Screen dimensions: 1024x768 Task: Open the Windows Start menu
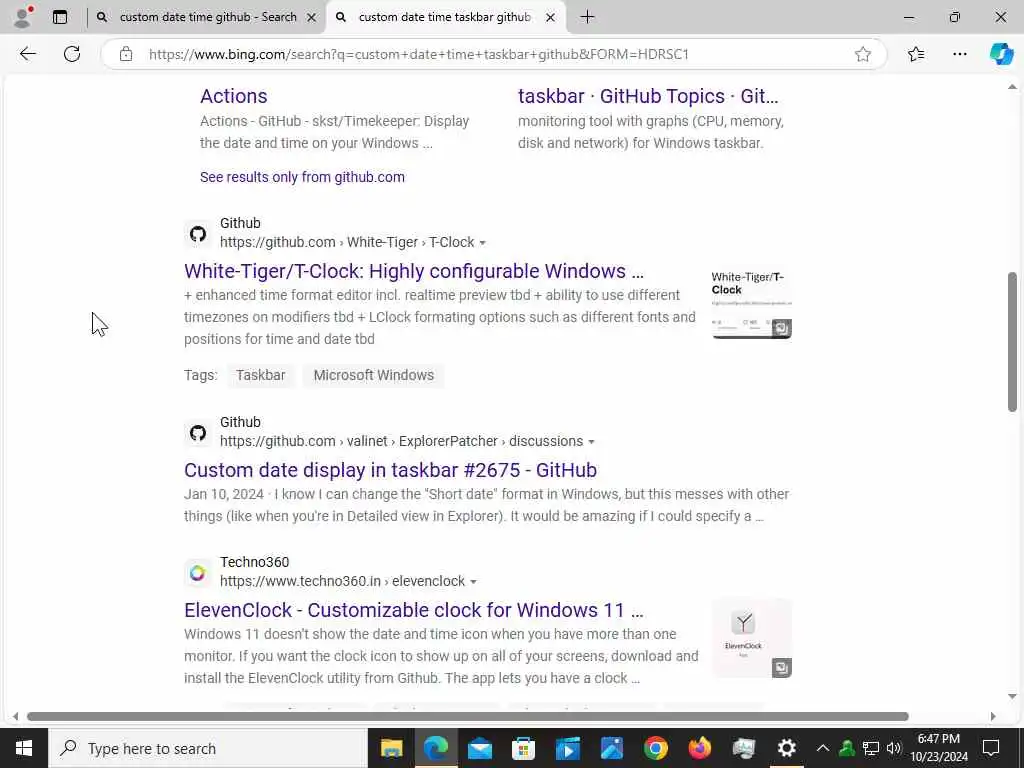click(24, 748)
